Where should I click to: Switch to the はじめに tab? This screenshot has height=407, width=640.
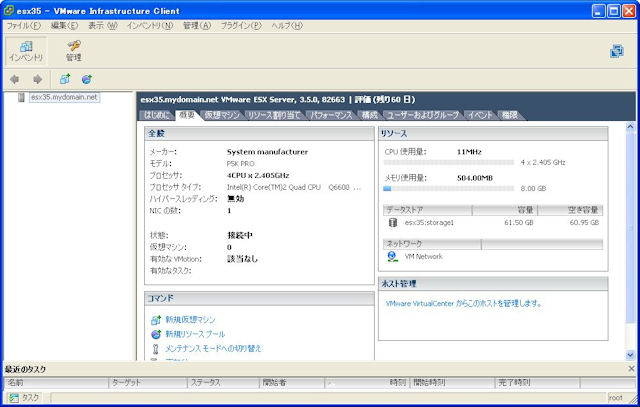point(156,115)
